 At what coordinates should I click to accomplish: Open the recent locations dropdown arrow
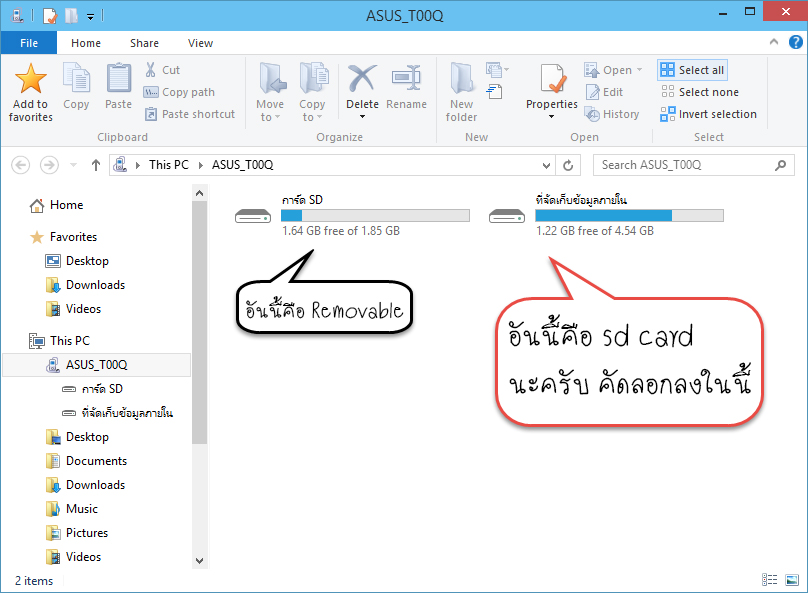pyautogui.click(x=73, y=165)
